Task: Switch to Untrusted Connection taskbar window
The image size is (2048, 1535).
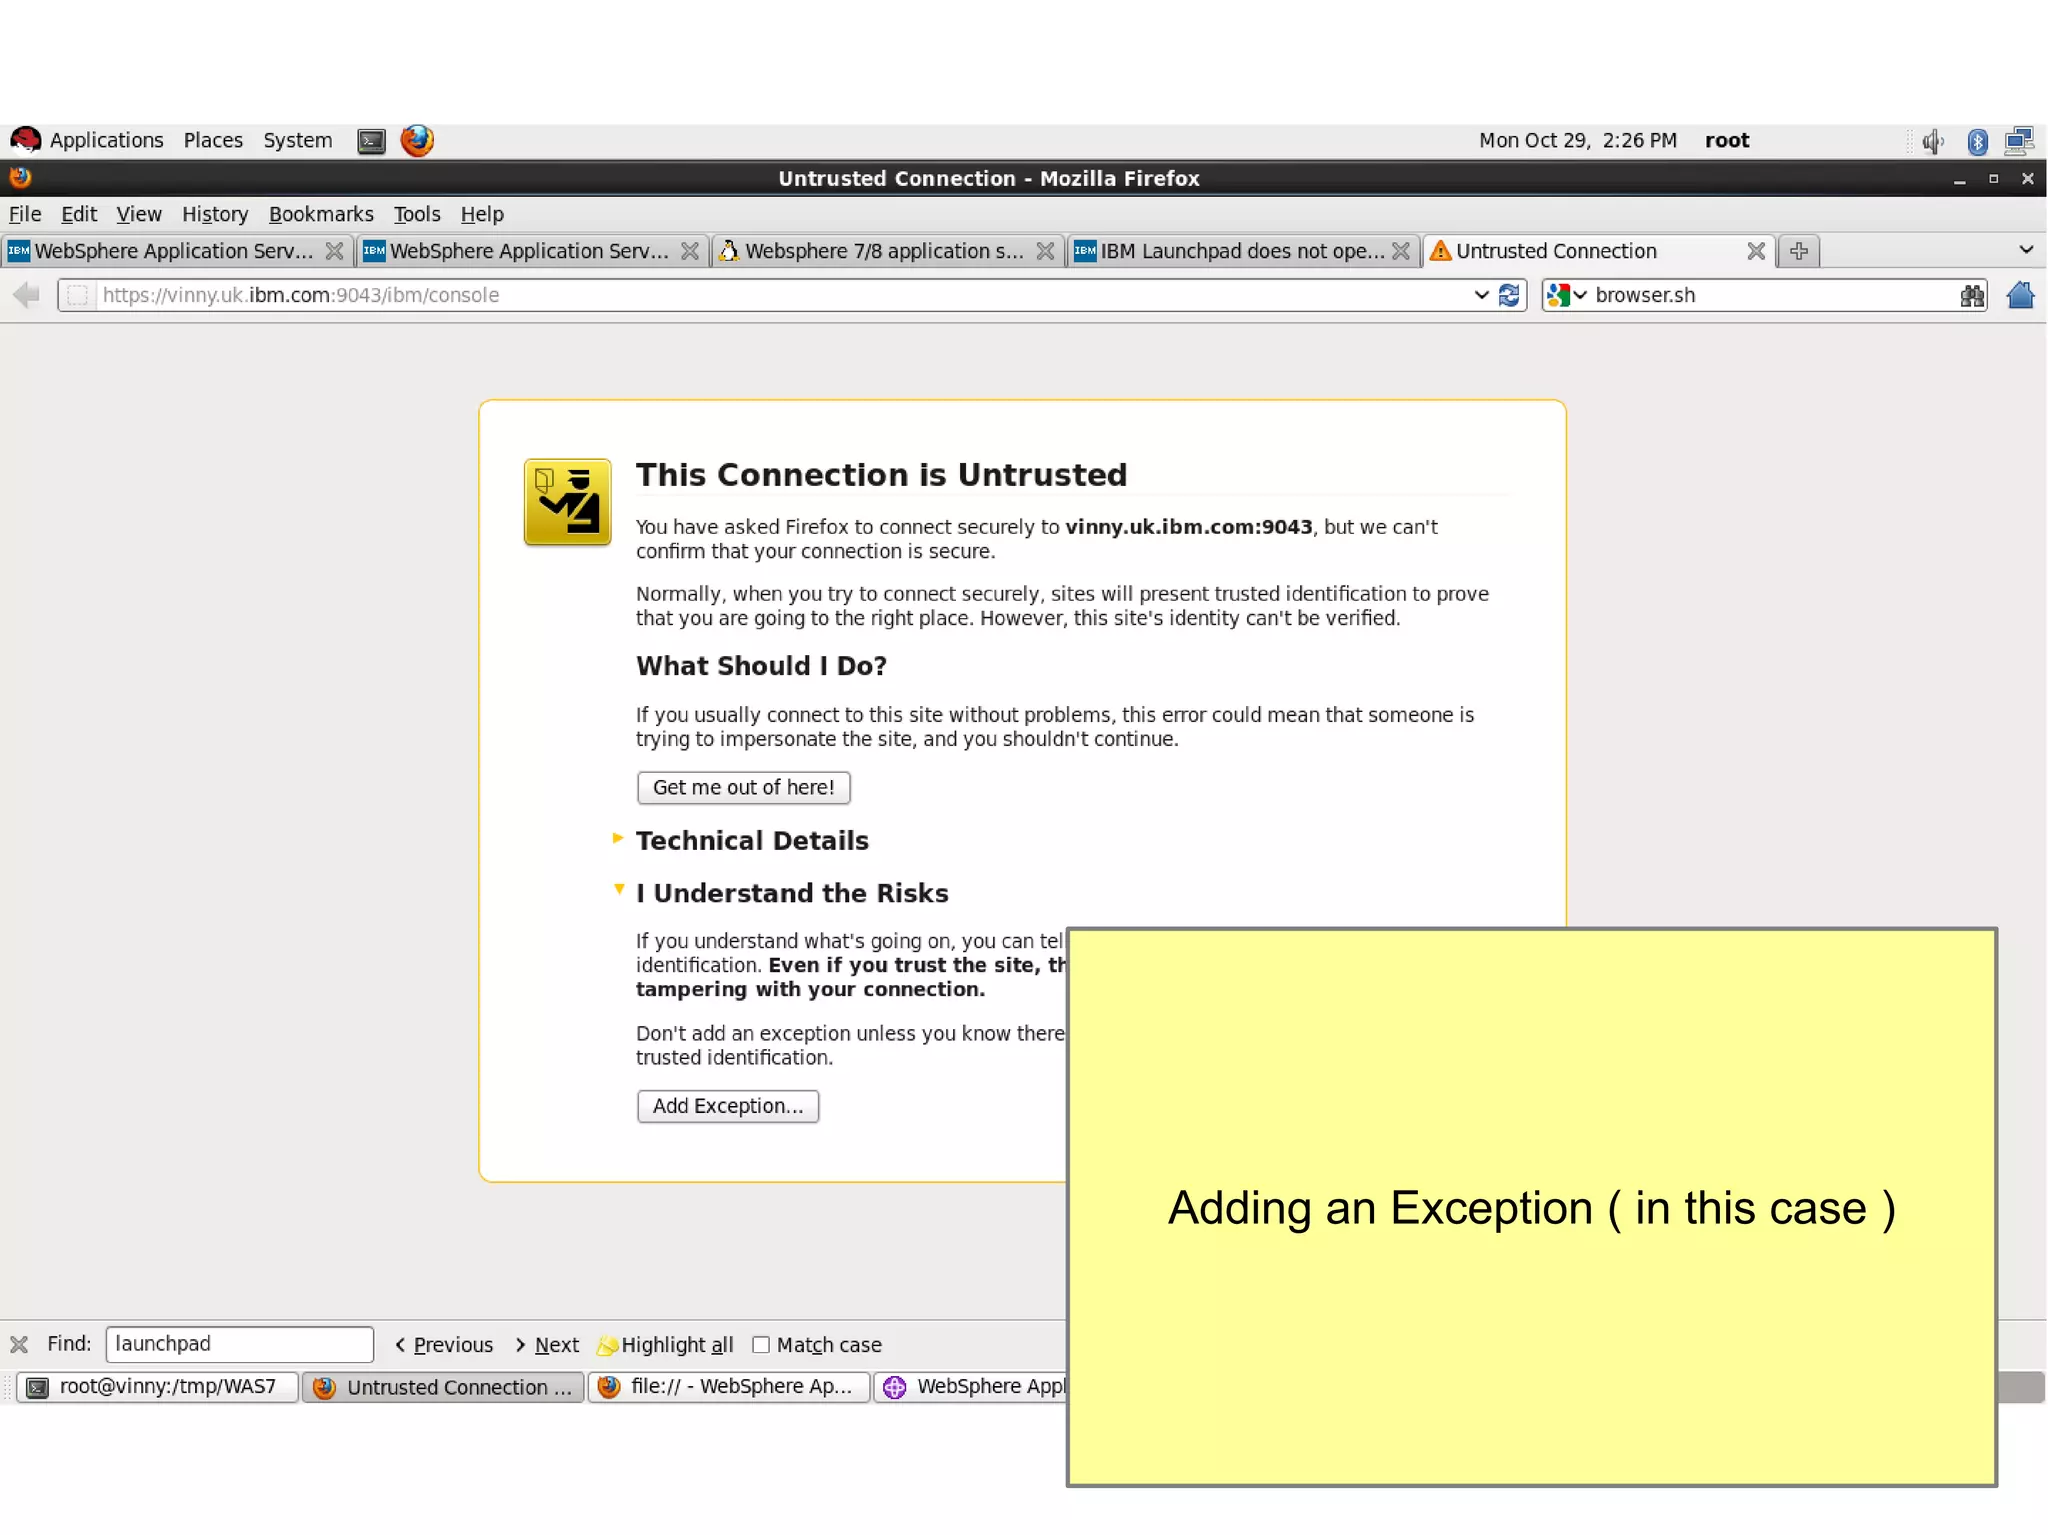Action: [443, 1387]
